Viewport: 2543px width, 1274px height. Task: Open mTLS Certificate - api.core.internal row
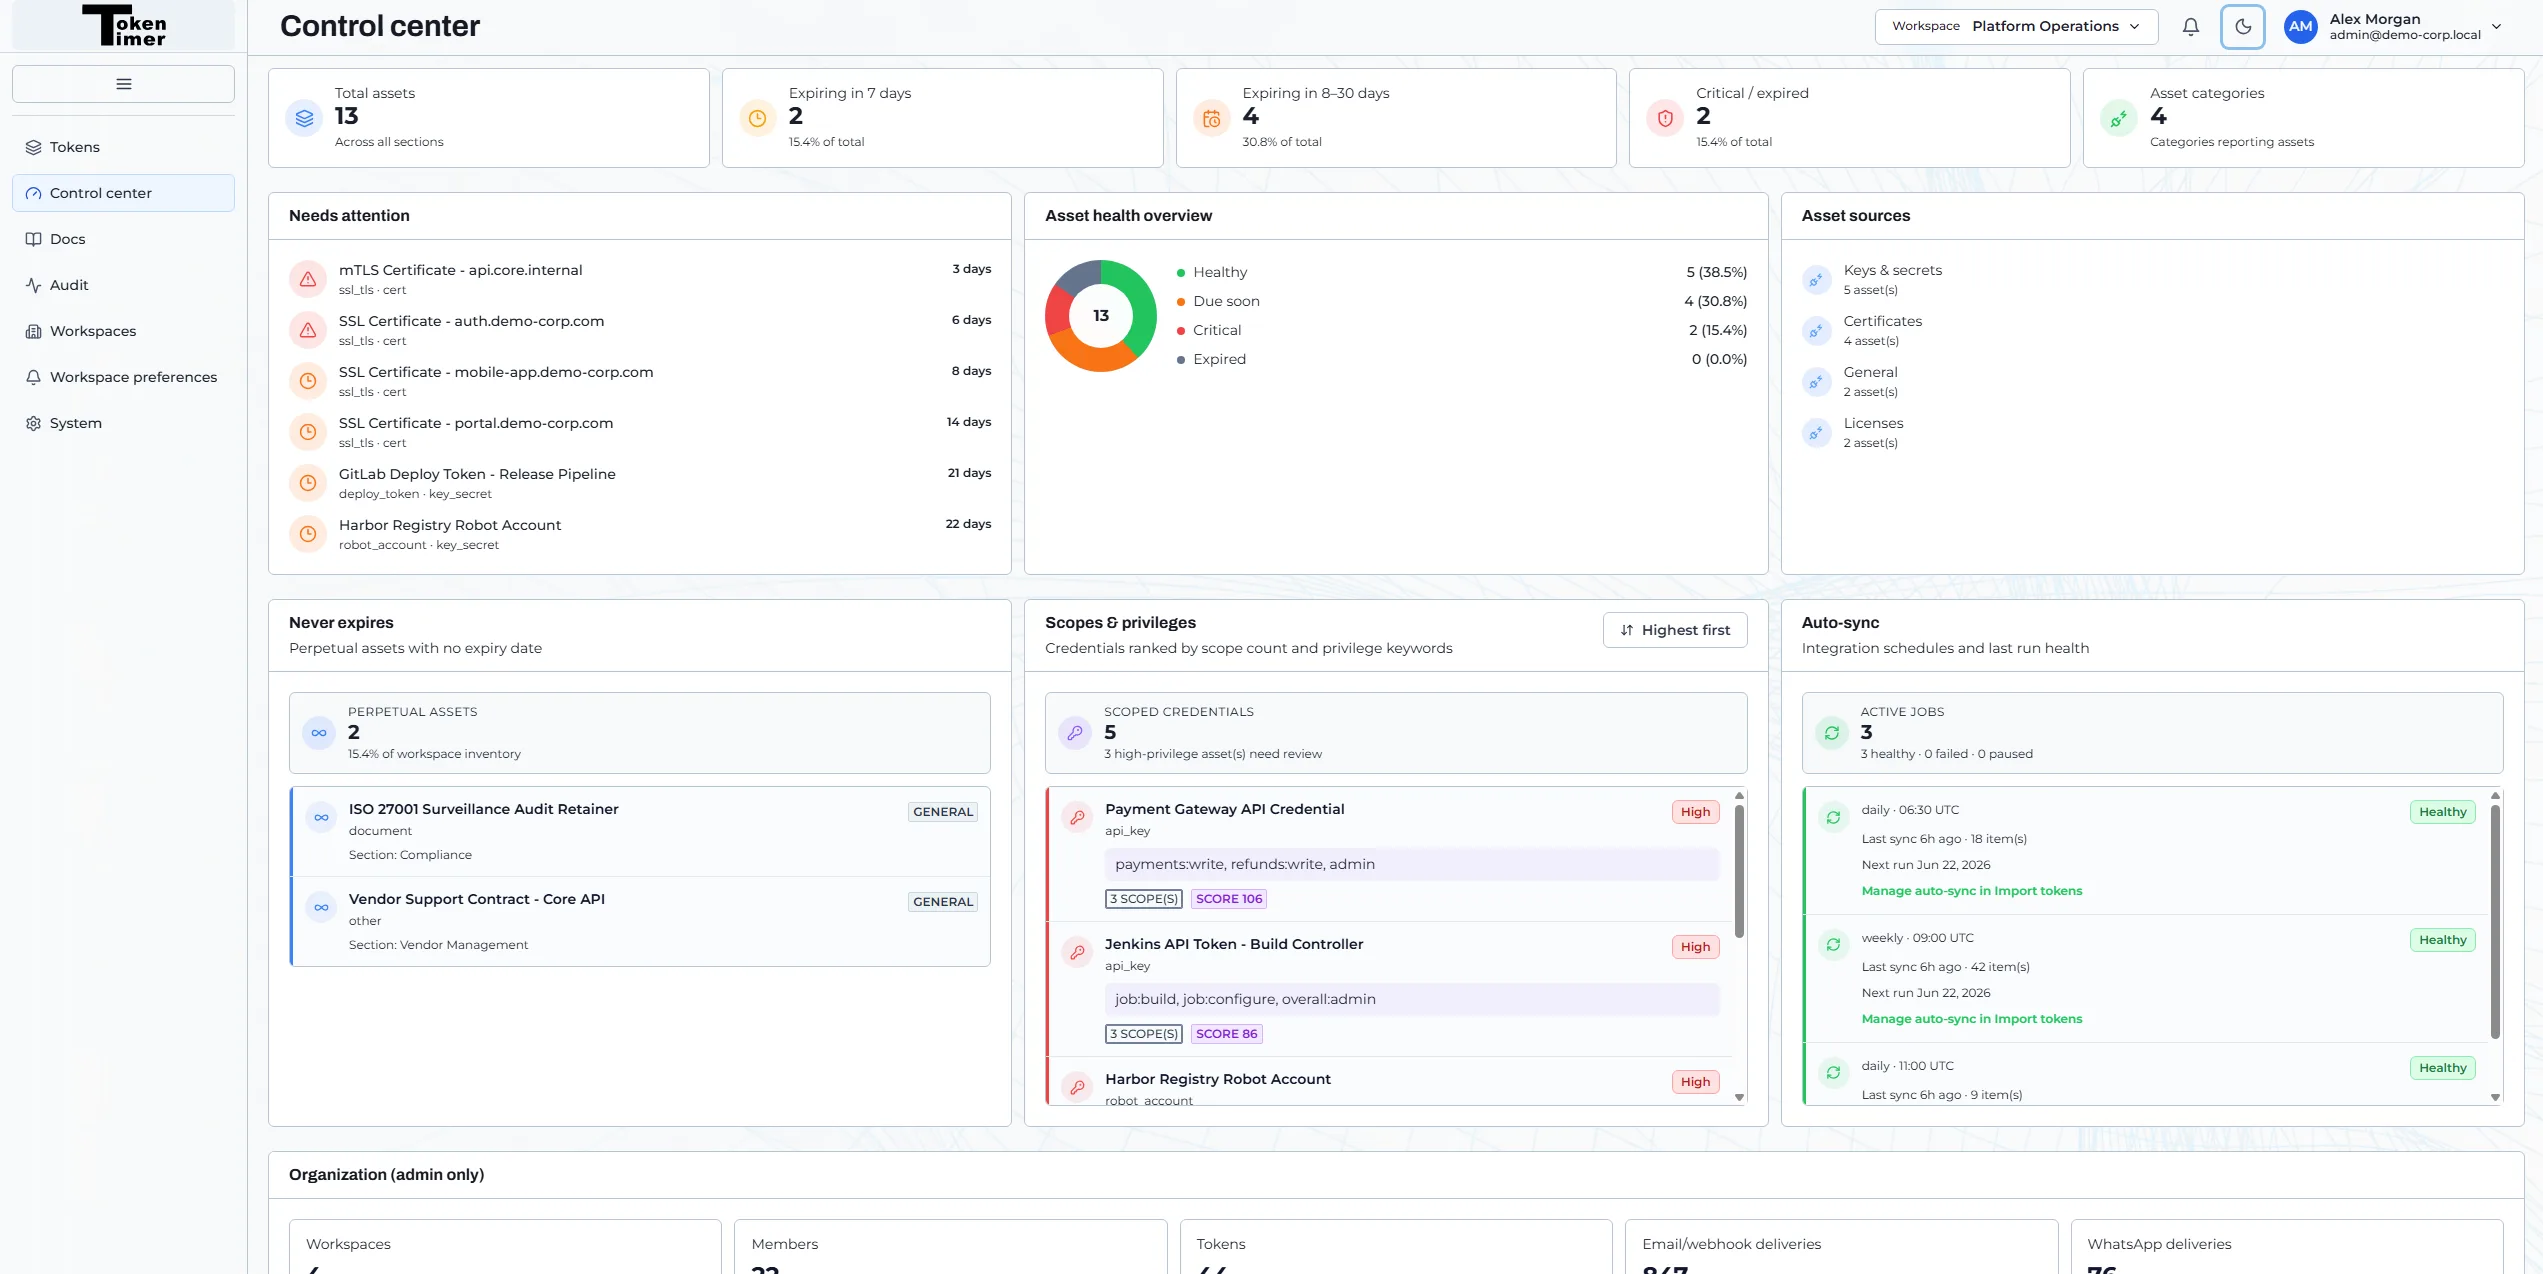640,279
